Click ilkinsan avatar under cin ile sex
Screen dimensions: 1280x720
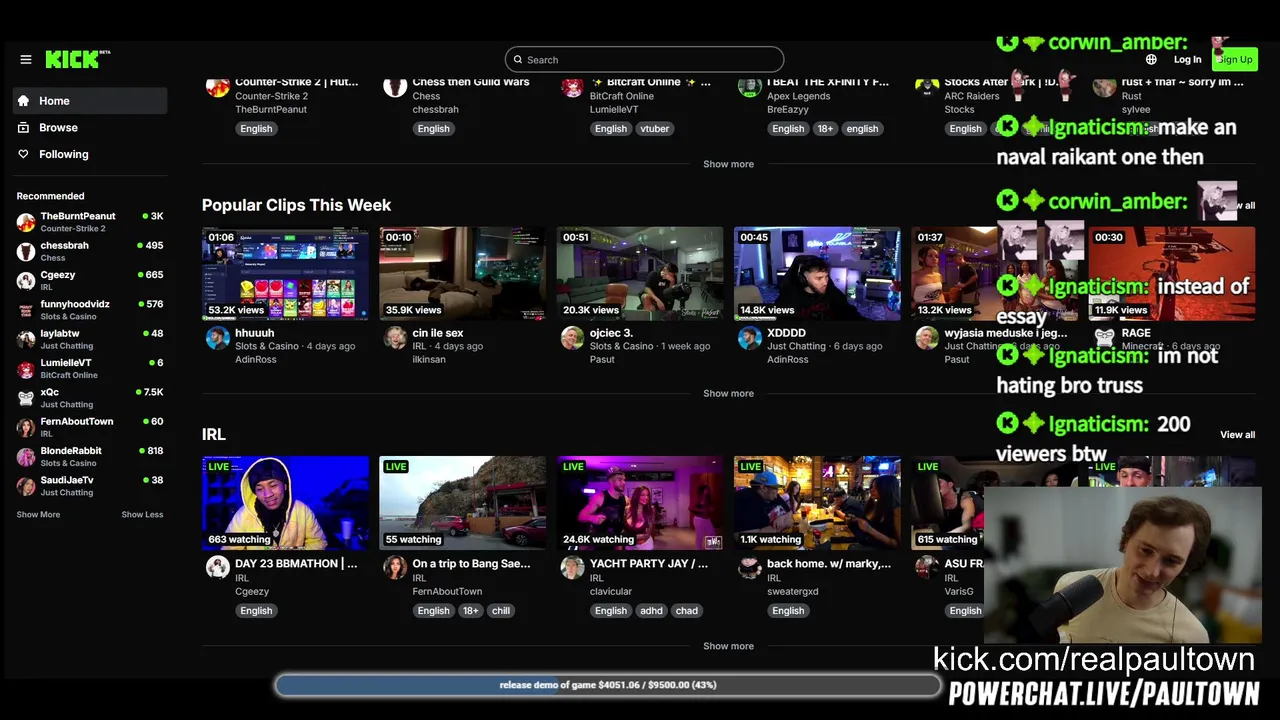(x=395, y=338)
